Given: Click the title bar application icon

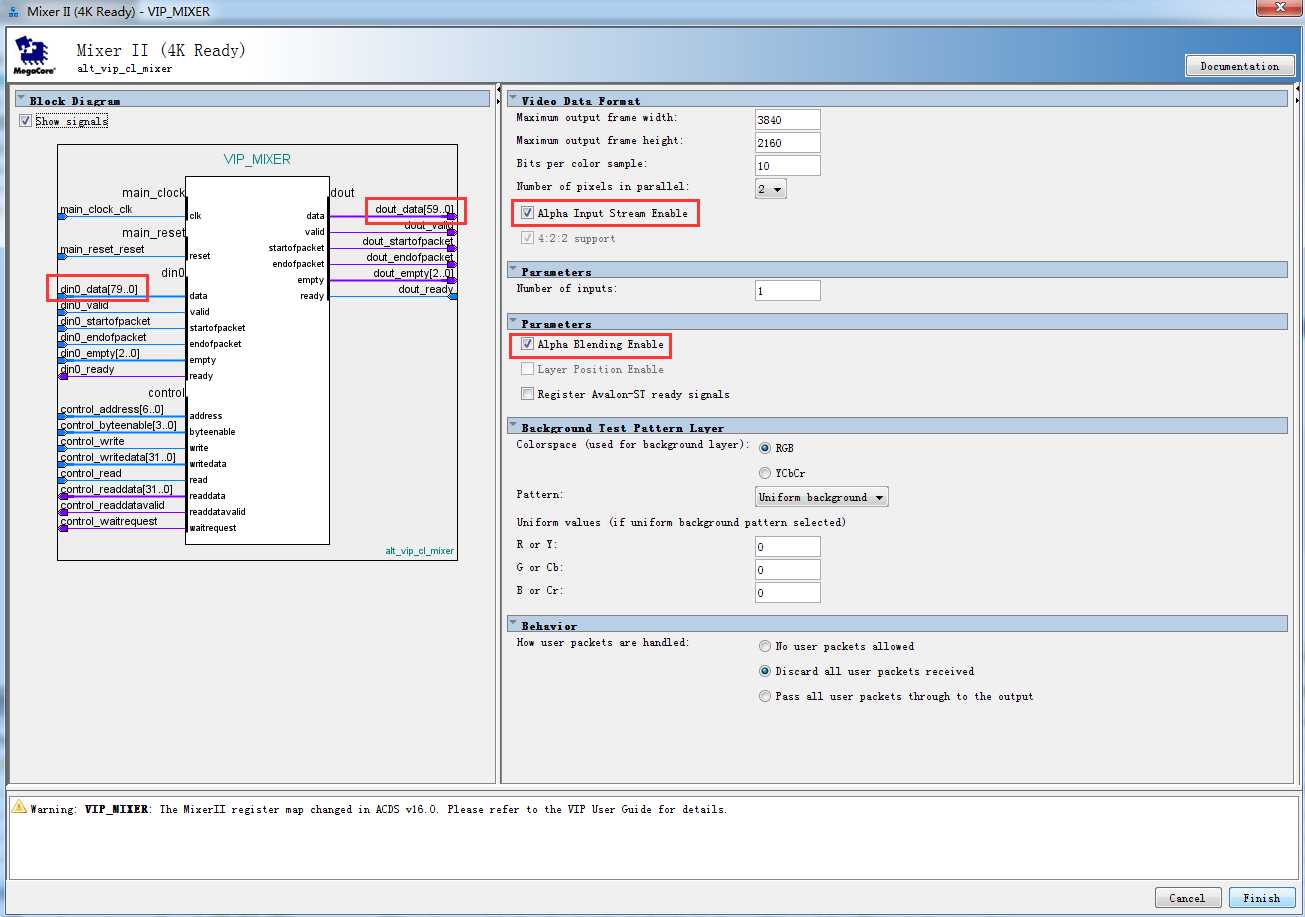Looking at the screenshot, I should coord(13,12).
